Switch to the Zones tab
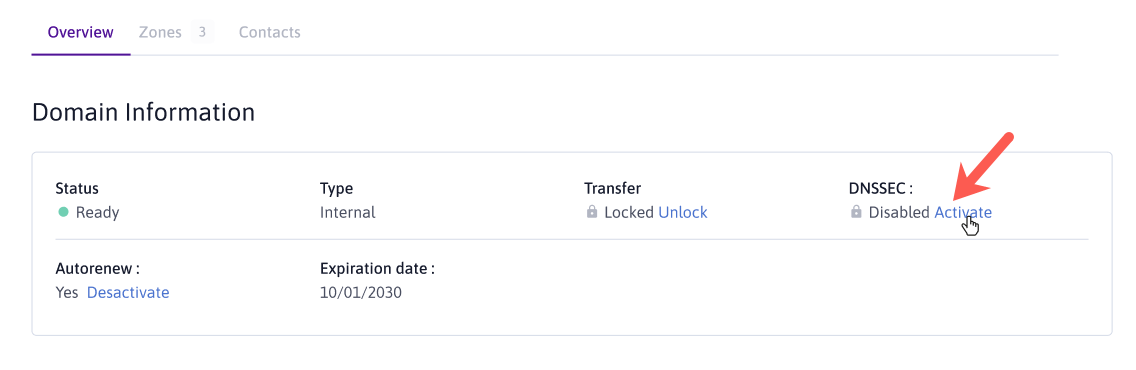 click(160, 33)
